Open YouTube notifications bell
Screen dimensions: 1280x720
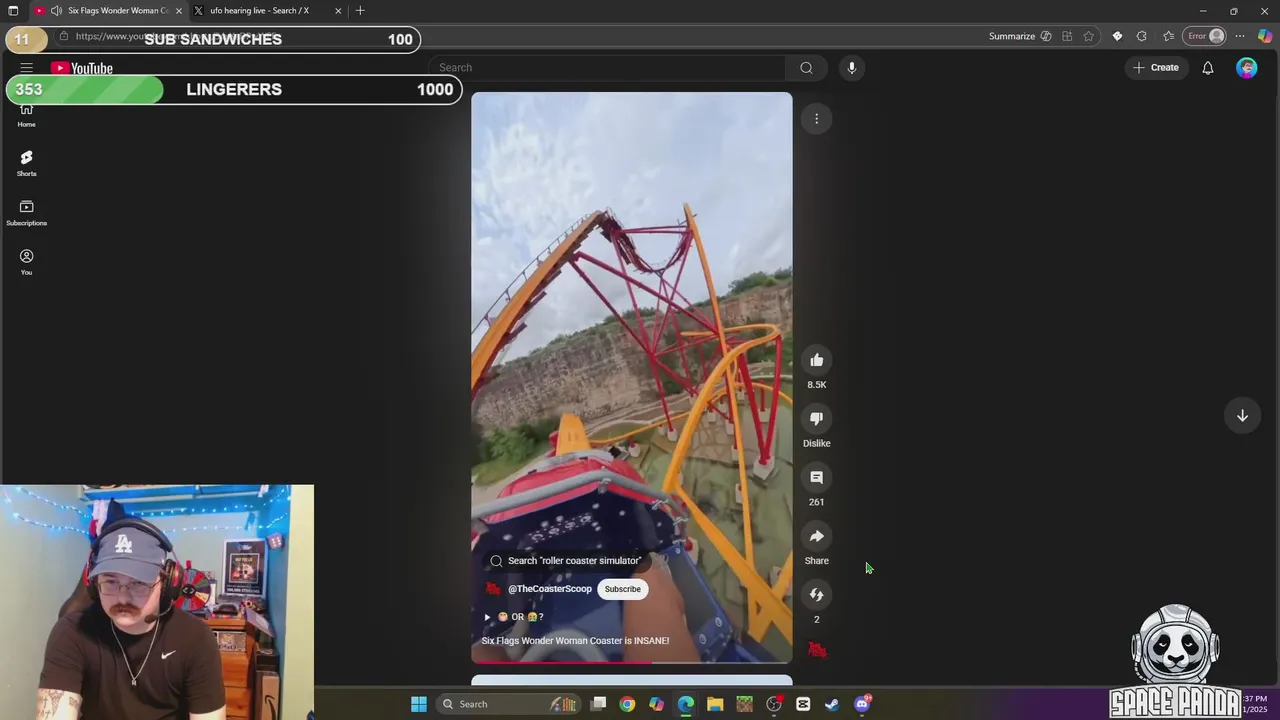[x=1208, y=68]
